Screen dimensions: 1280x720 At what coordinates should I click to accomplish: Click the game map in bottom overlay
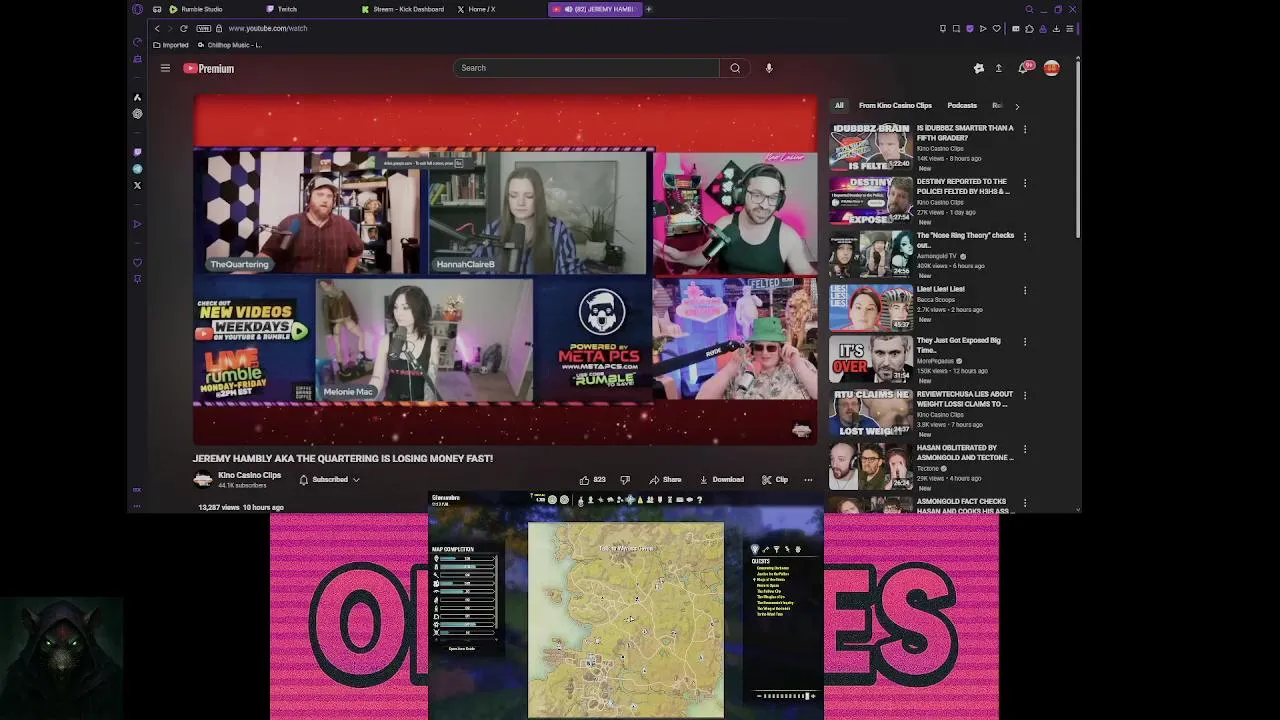click(626, 620)
